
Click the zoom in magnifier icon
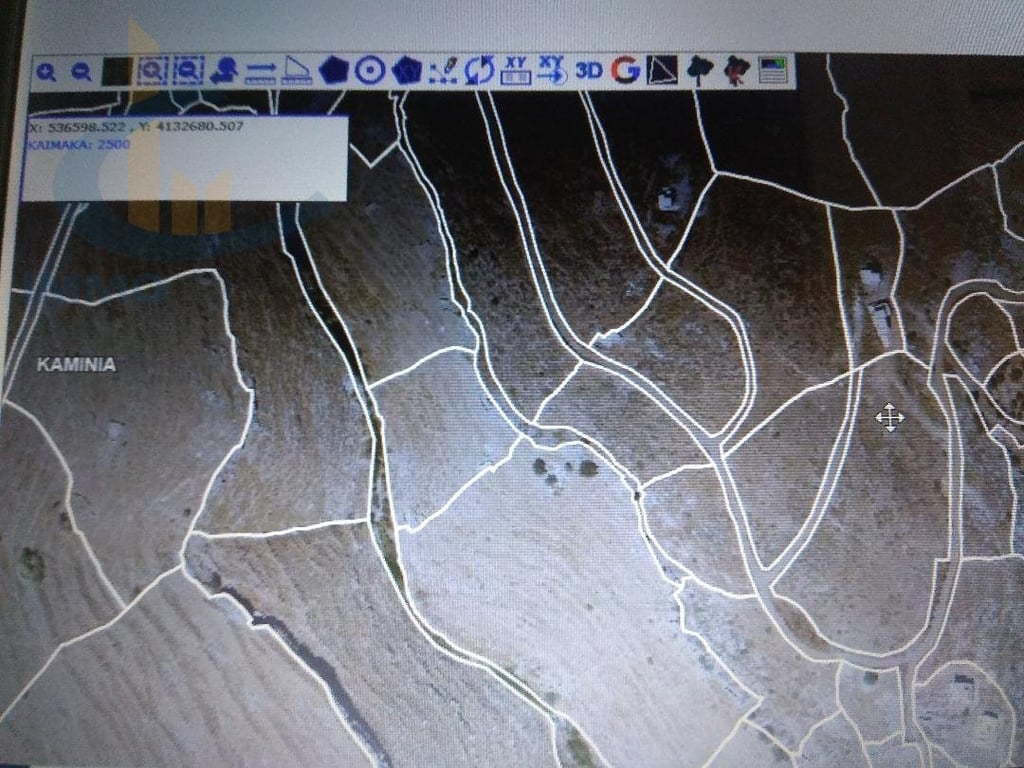point(46,72)
